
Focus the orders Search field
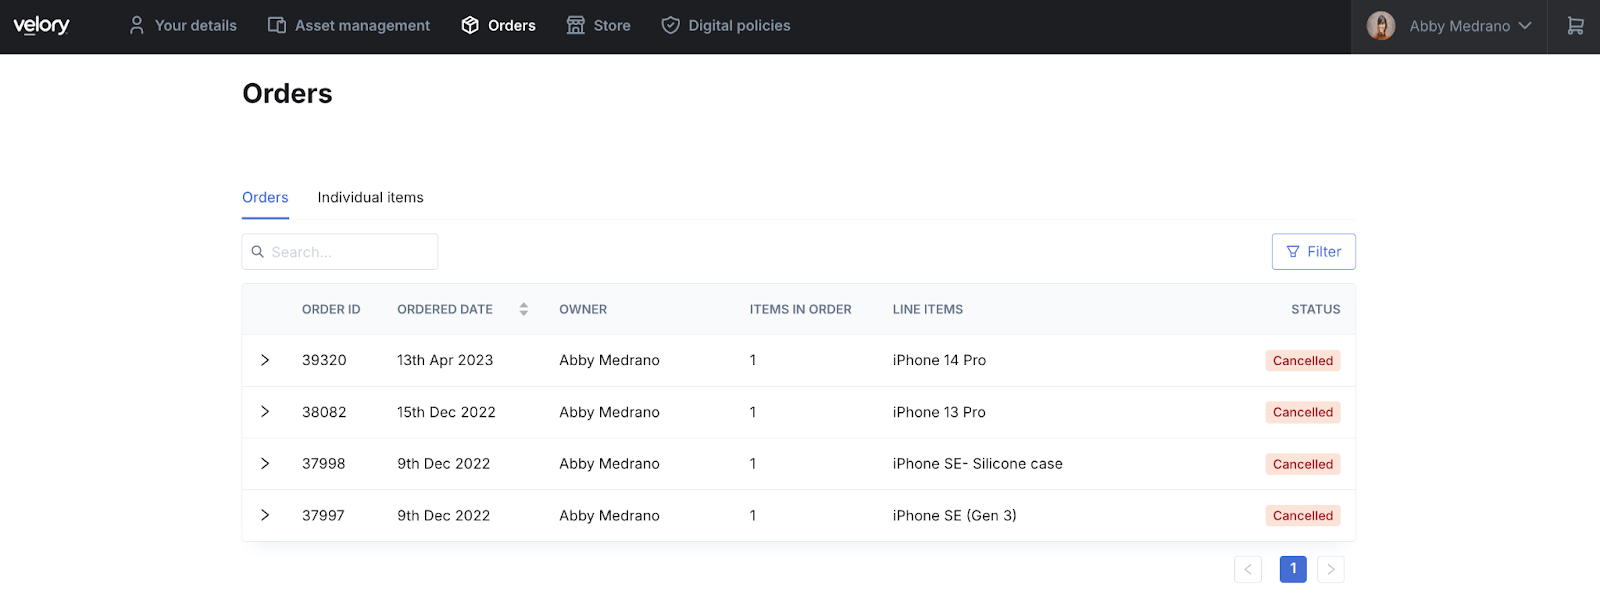point(350,252)
